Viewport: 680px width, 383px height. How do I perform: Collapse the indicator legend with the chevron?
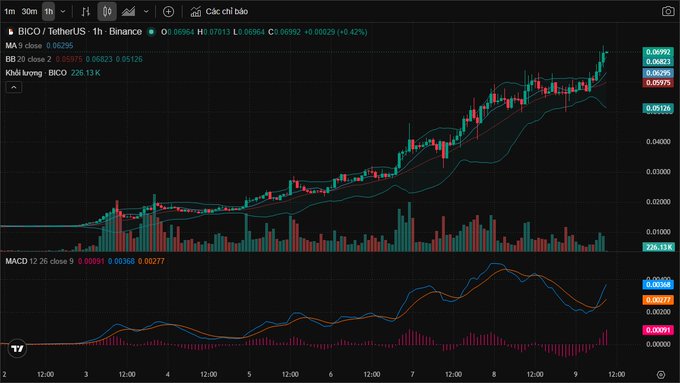(x=14, y=88)
